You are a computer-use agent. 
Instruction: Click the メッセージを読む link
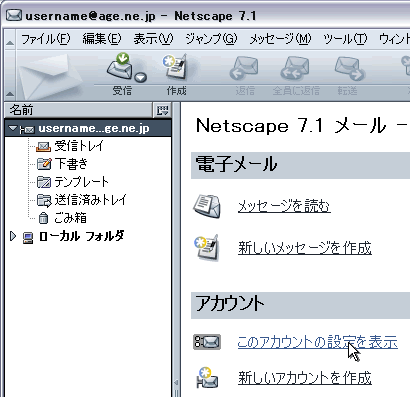284,206
